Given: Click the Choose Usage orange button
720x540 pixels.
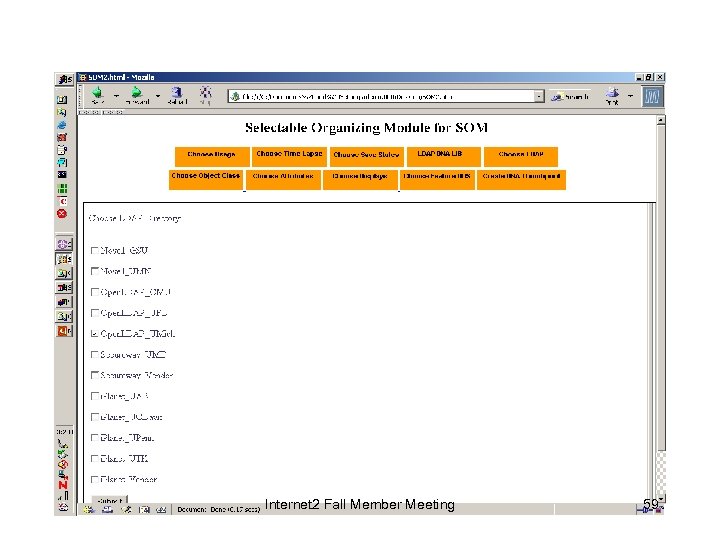Looking at the screenshot, I should [x=212, y=157].
